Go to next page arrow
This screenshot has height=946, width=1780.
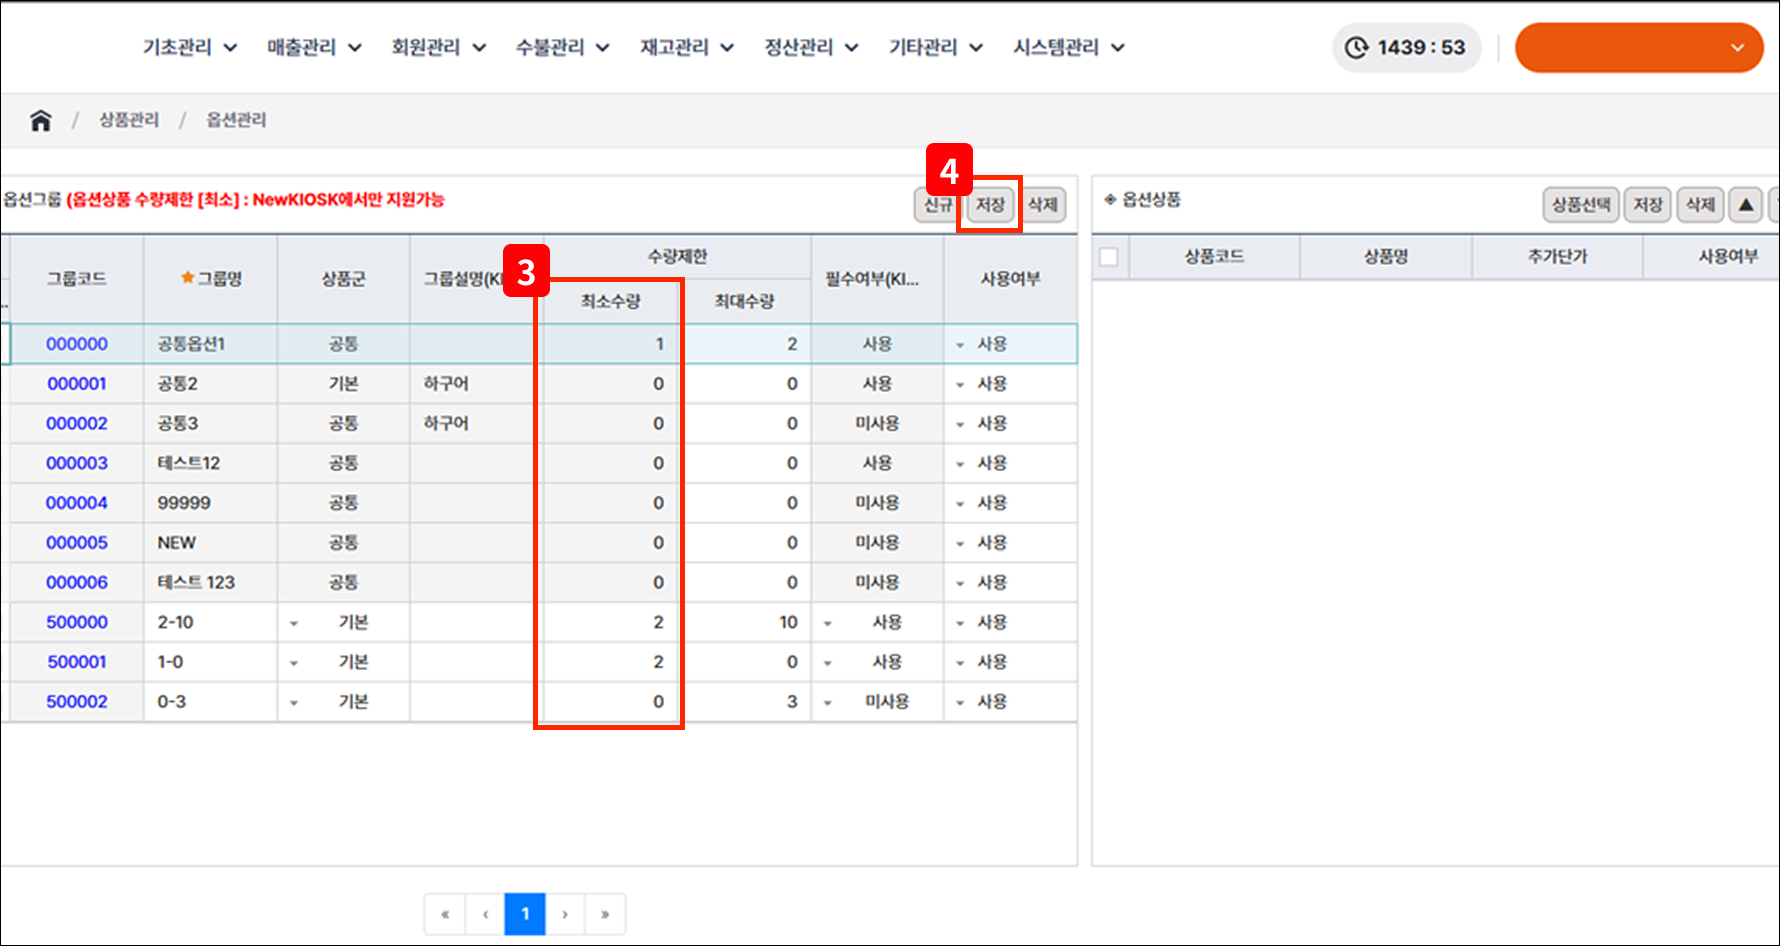click(565, 914)
